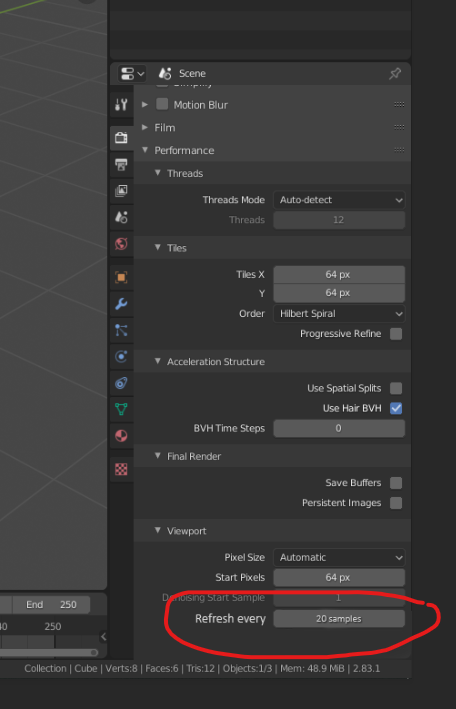The width and height of the screenshot is (456, 709).
Task: Click the timeline End frame 250 field
Action: coord(51,605)
